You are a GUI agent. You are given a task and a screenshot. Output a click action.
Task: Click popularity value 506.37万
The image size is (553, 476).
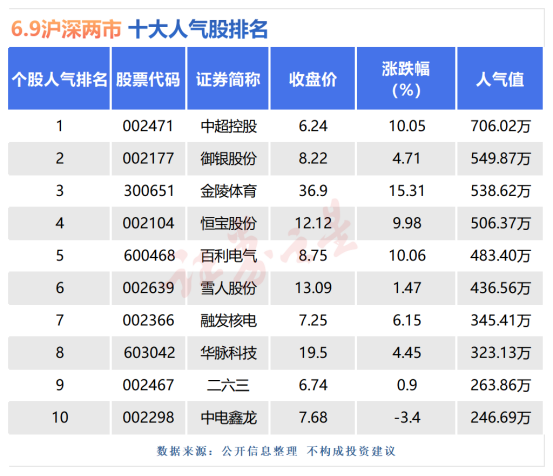click(500, 223)
